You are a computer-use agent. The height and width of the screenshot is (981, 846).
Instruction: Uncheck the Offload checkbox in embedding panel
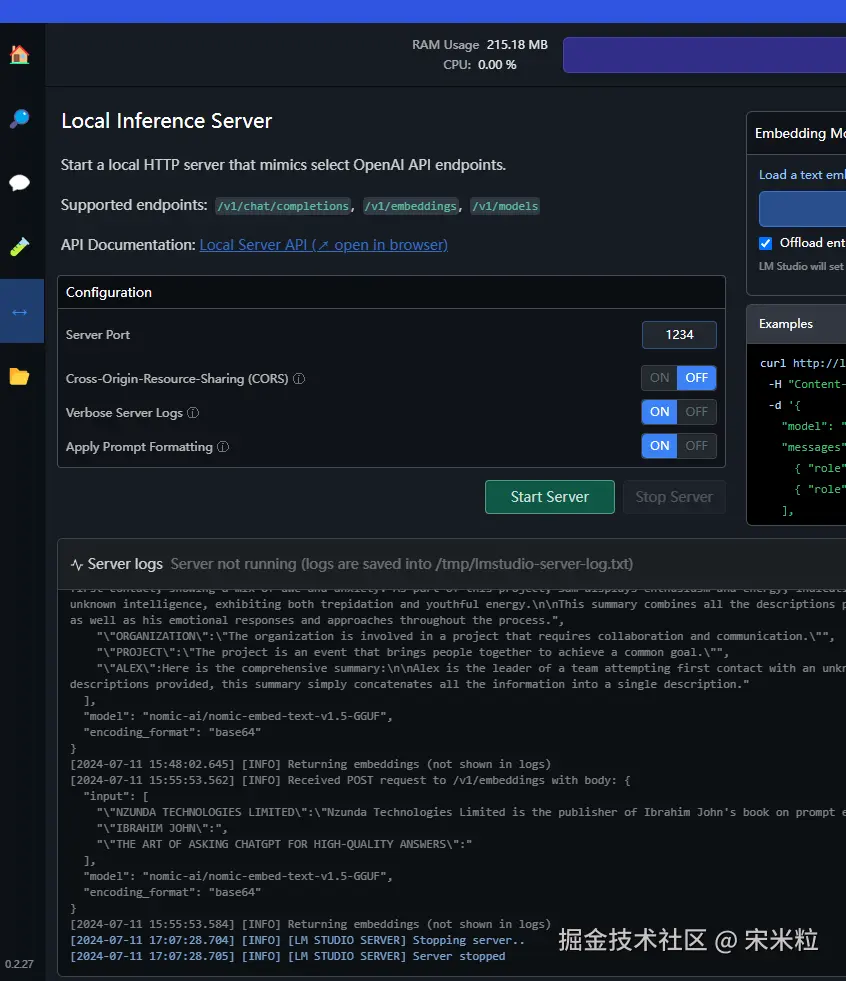pos(766,243)
